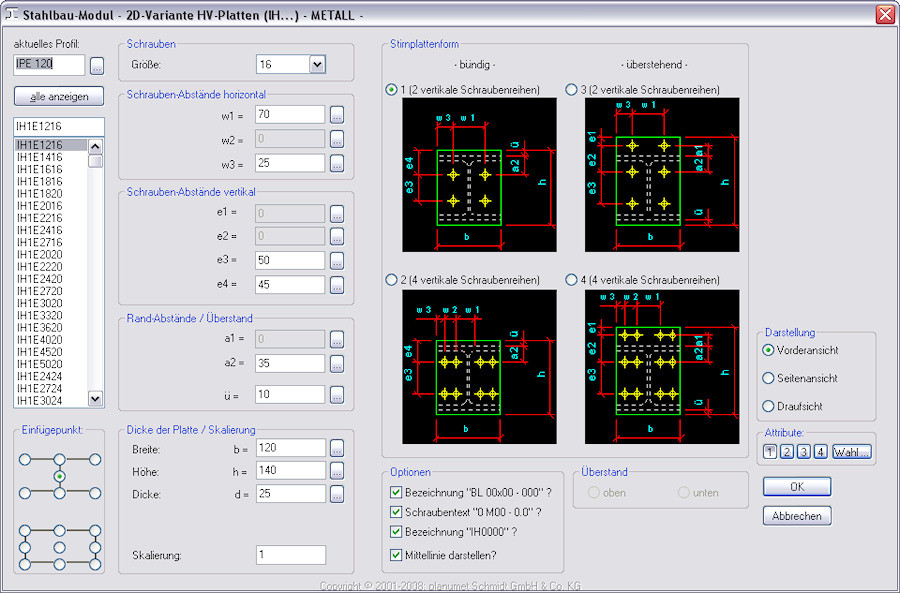This screenshot has width=900, height=593.
Task: Select radio 1 (2 vertikale Schraubenreihen) bündig
Action: click(392, 90)
